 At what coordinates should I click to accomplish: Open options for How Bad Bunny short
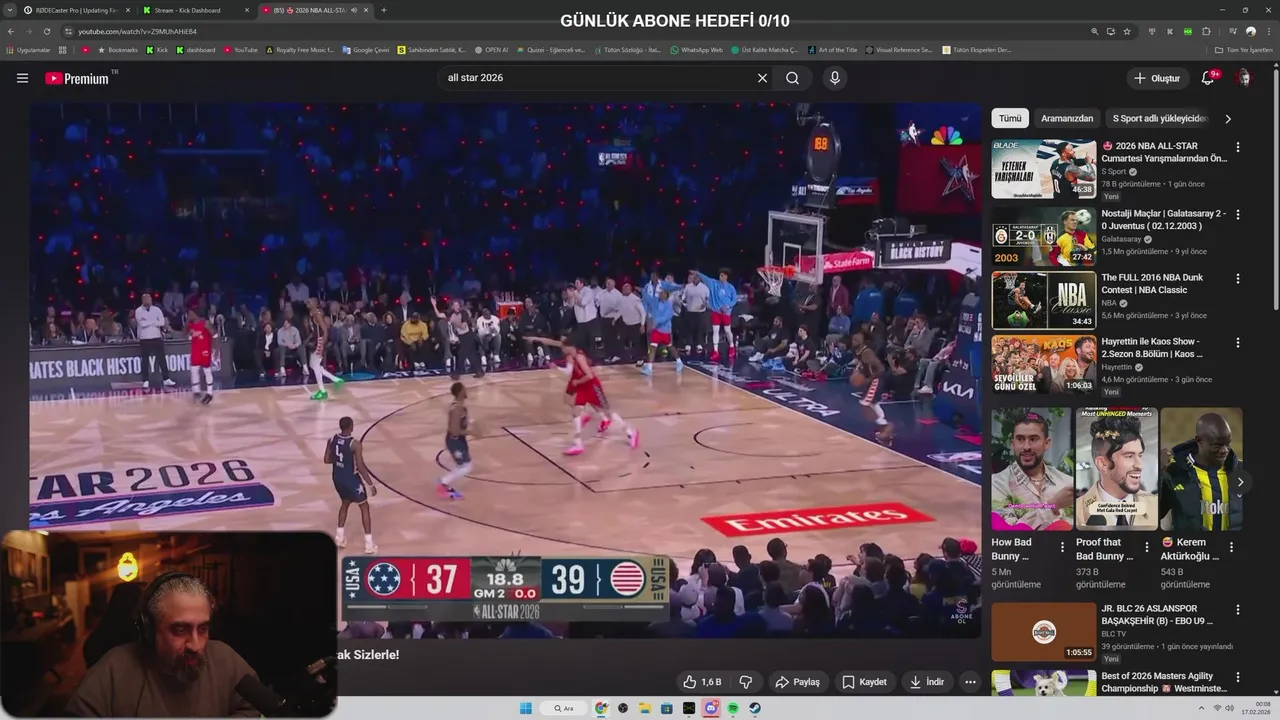[x=1062, y=547]
